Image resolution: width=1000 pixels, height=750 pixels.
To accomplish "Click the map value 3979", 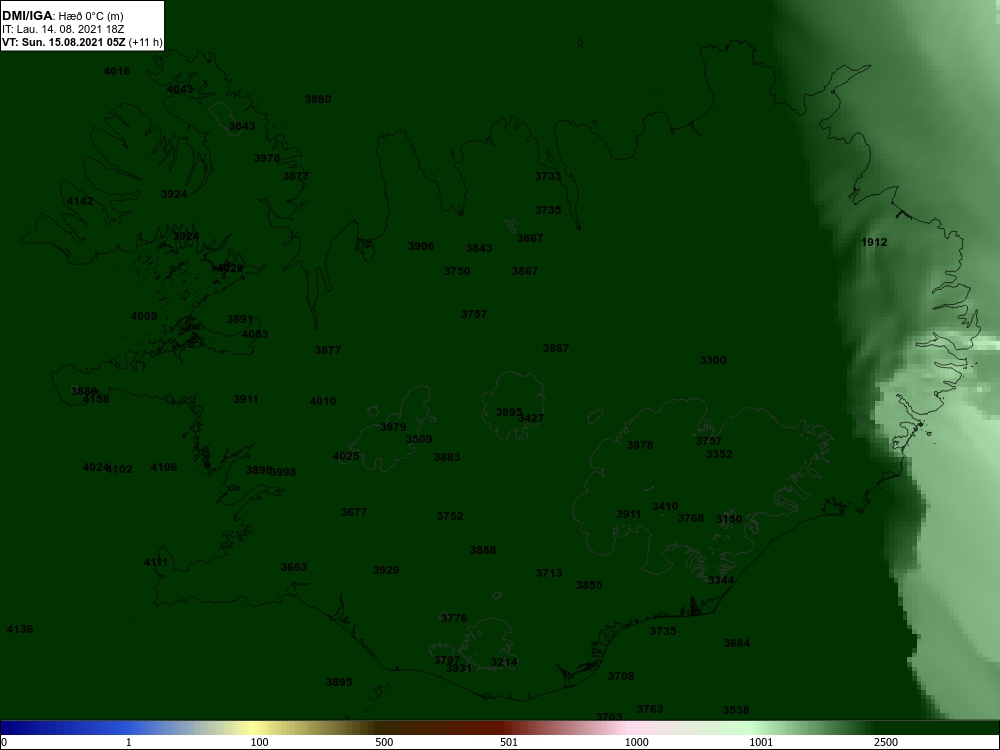I will pyautogui.click(x=393, y=427).
